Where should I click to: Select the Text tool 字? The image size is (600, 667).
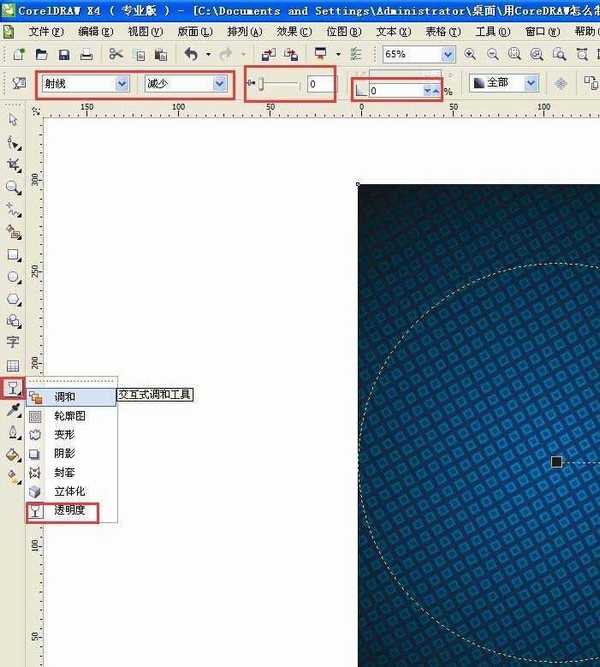13,342
